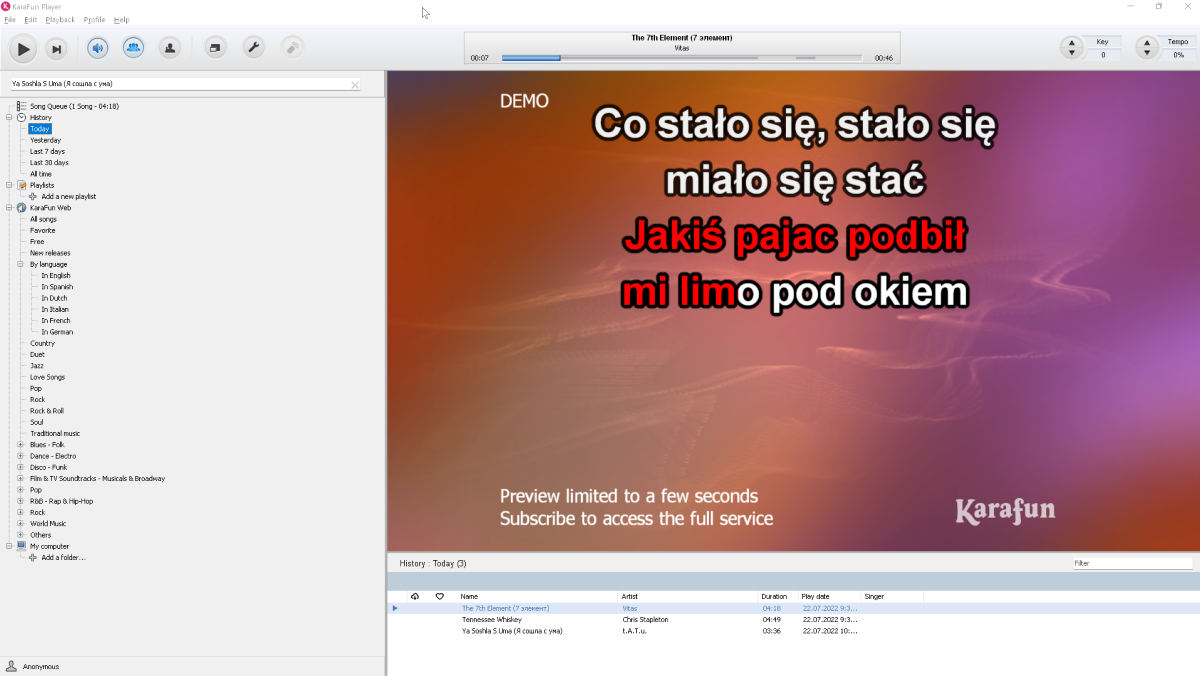Click the Playlists notepad icon
Image resolution: width=1200 pixels, height=676 pixels.
(22, 185)
